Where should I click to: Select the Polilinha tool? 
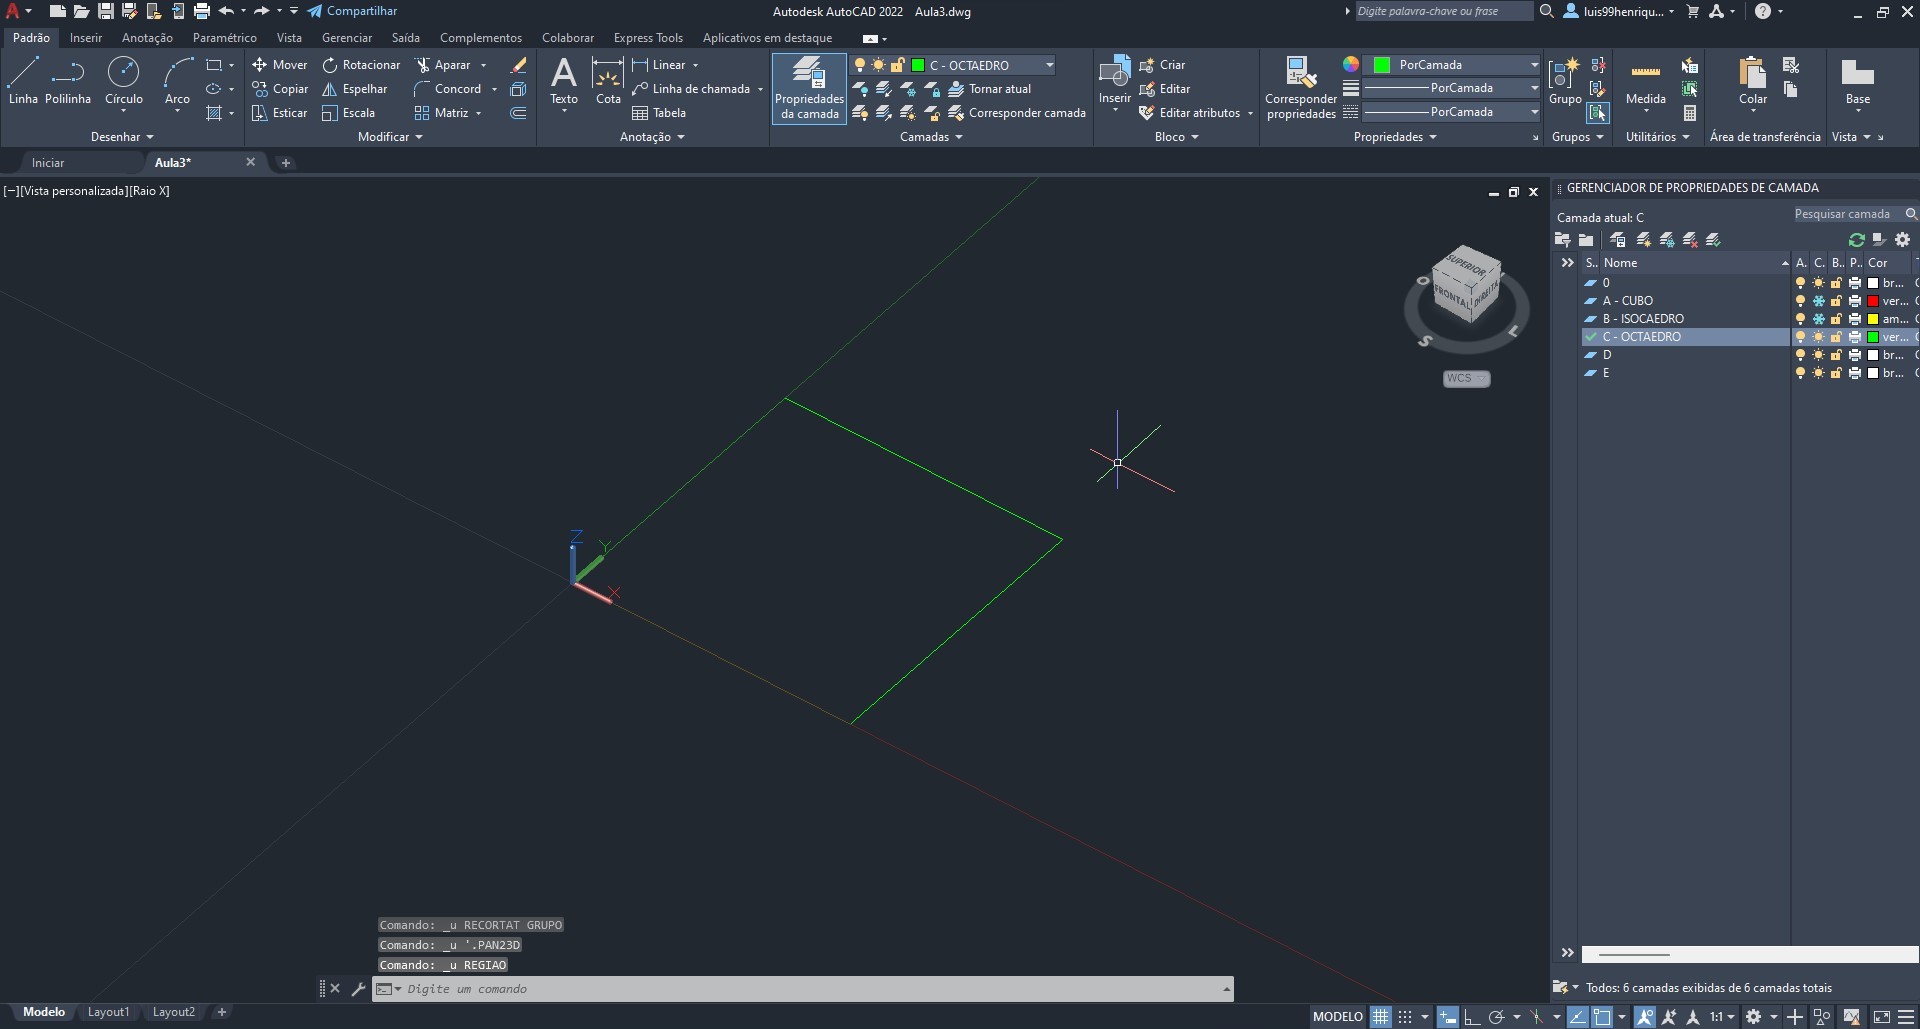[68, 80]
